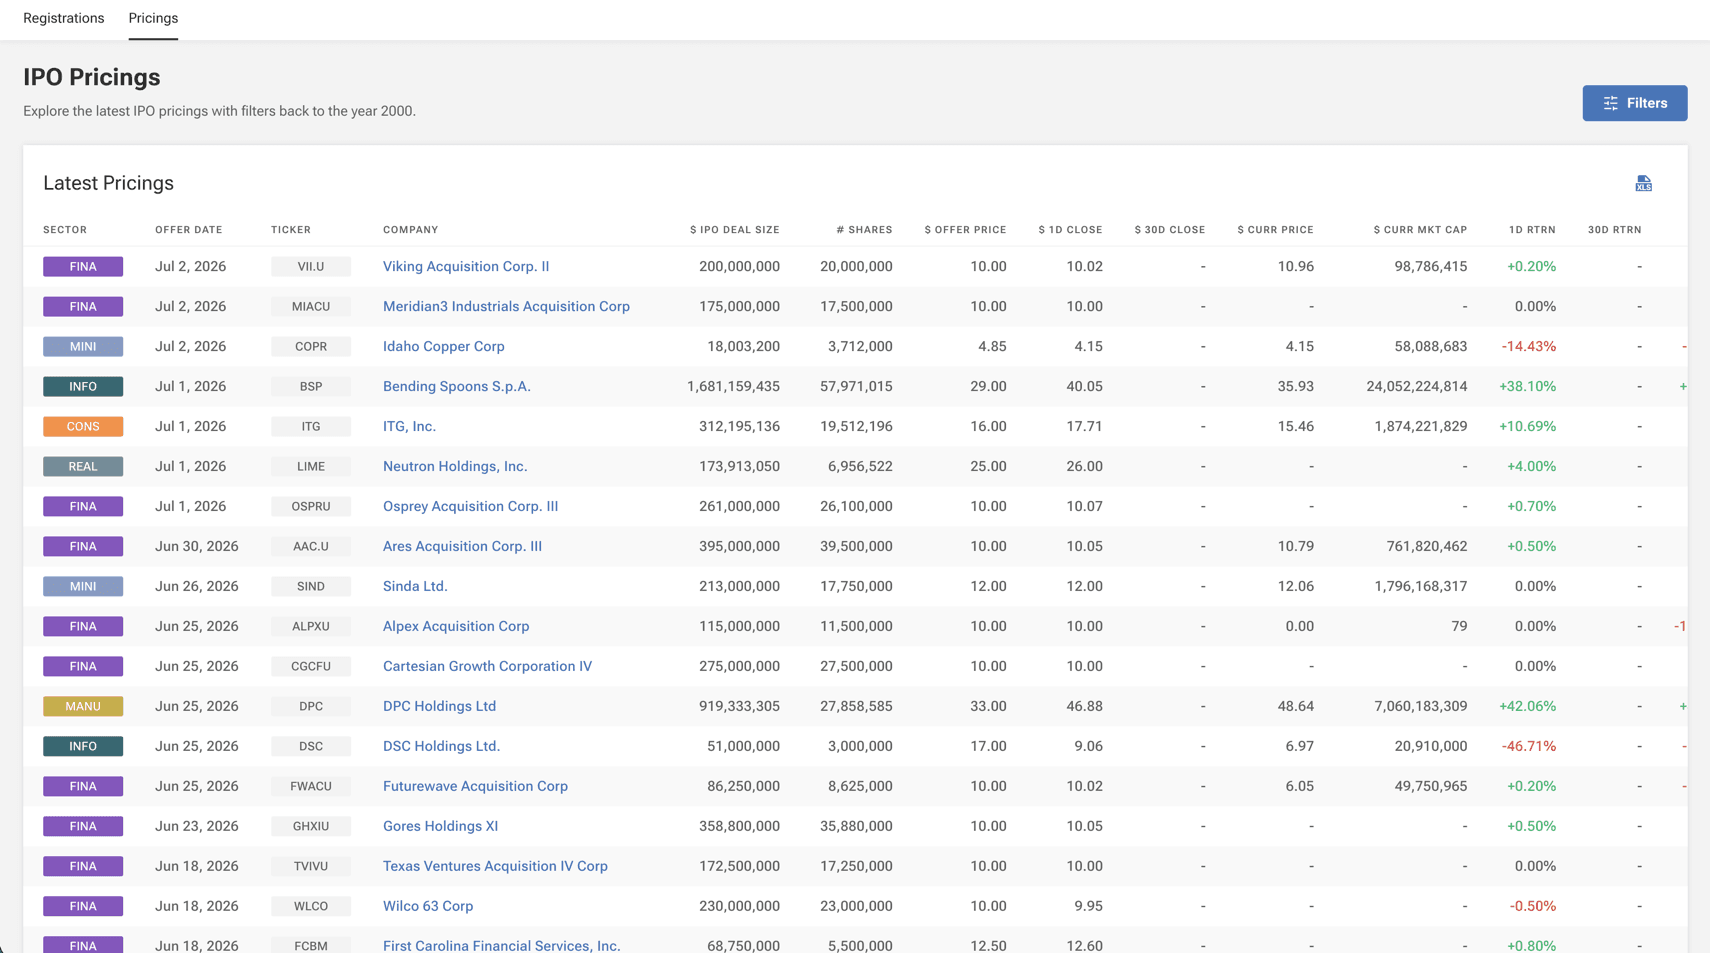Click the COPR ticker badge
The height and width of the screenshot is (953, 1710).
(x=311, y=346)
